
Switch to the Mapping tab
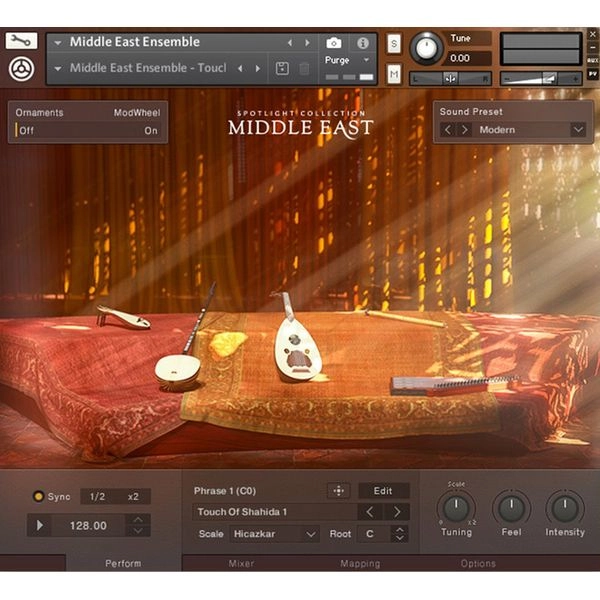click(x=360, y=563)
